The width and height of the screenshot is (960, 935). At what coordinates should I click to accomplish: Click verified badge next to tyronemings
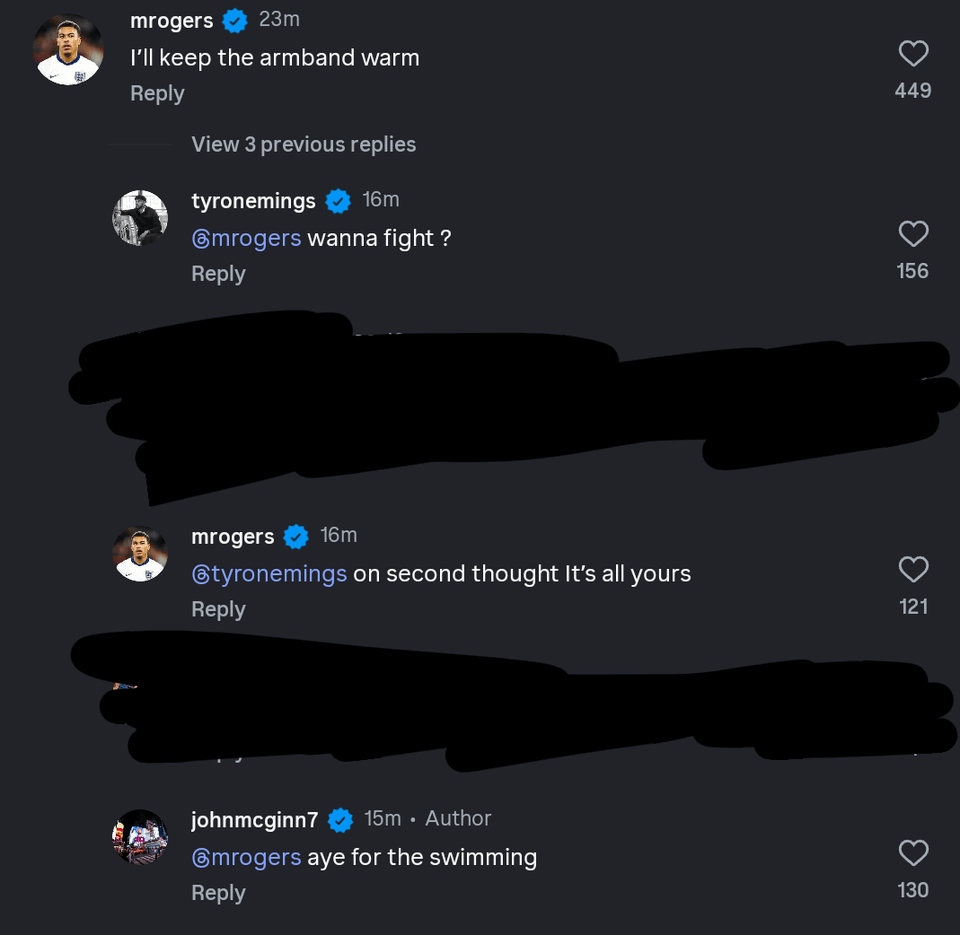(339, 201)
